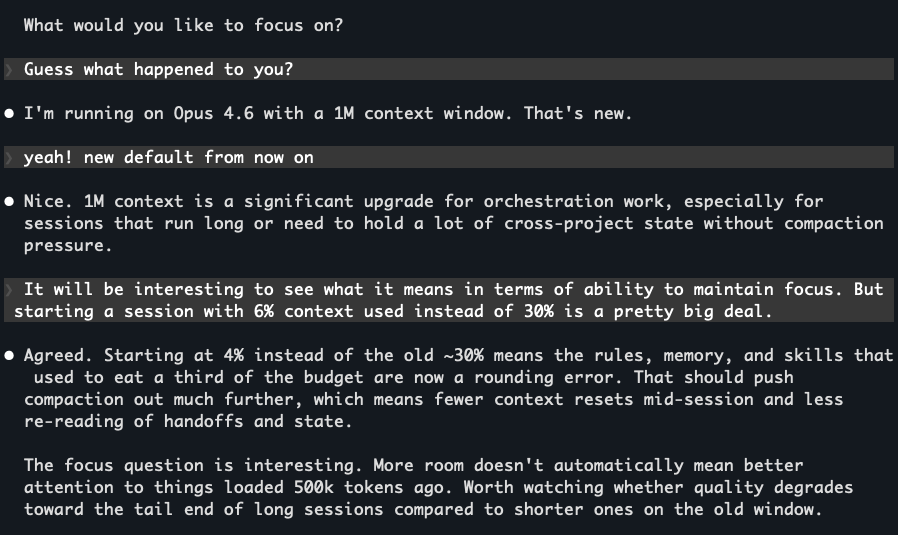Click the lone word "pressure."
The image size is (898, 535).
click(64, 246)
